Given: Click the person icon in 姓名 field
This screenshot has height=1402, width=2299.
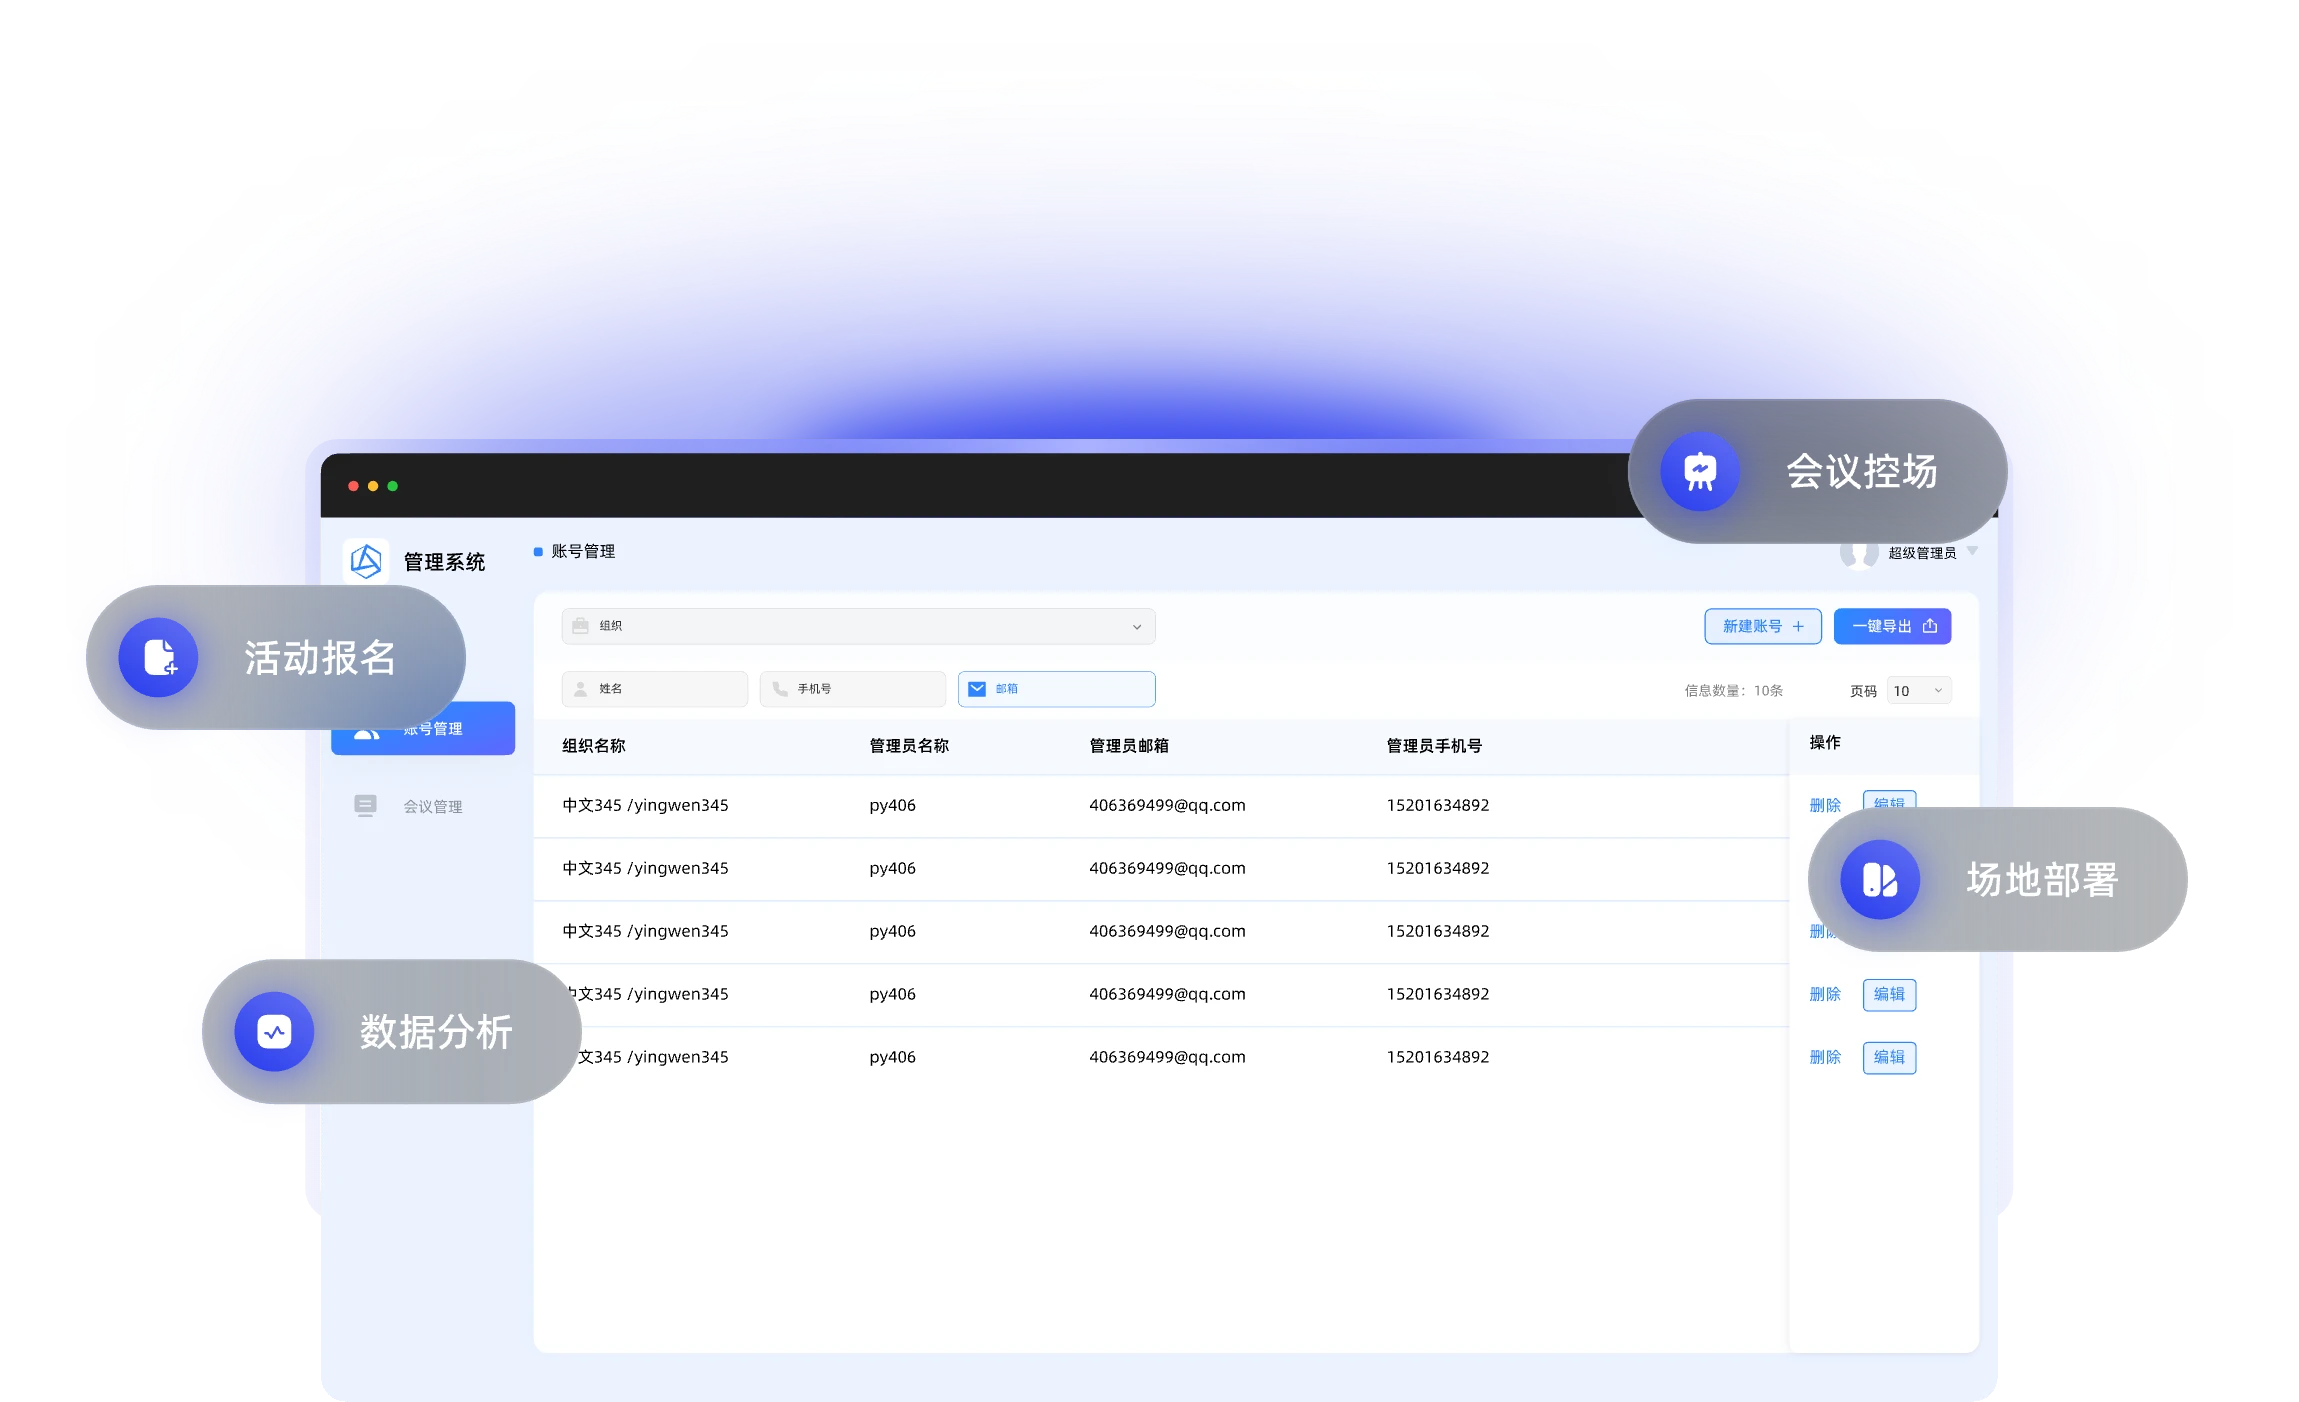Looking at the screenshot, I should [x=581, y=689].
